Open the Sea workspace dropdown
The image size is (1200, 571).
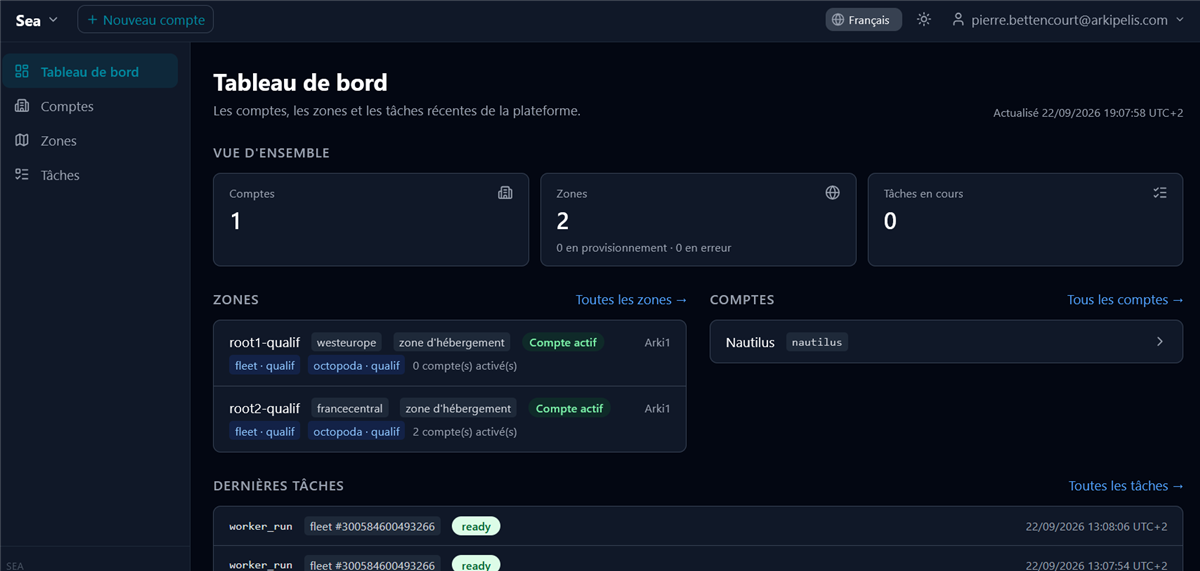click(x=37, y=20)
